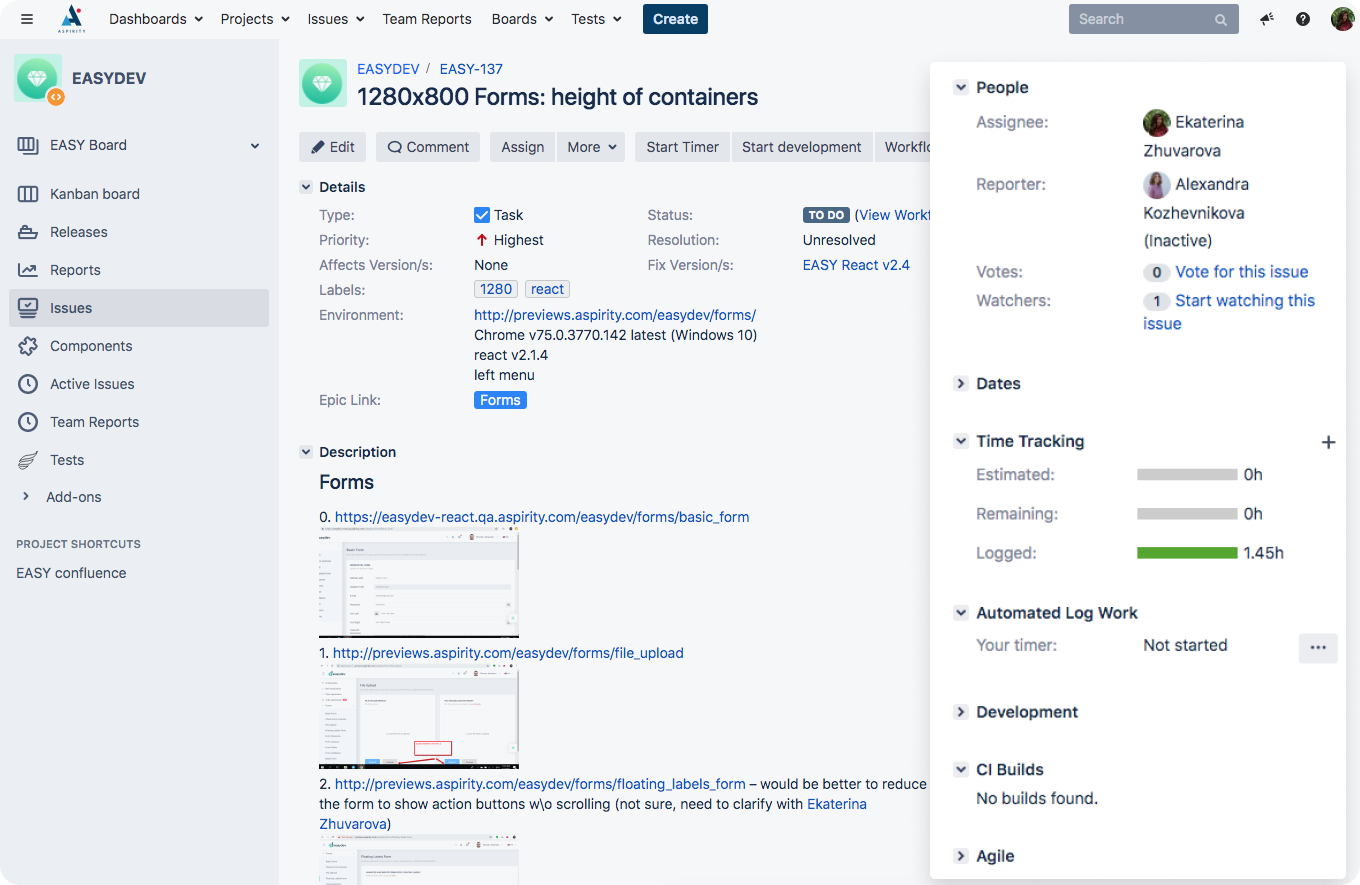This screenshot has width=1360, height=885.
Task: Collapse the People section
Action: [961, 88]
